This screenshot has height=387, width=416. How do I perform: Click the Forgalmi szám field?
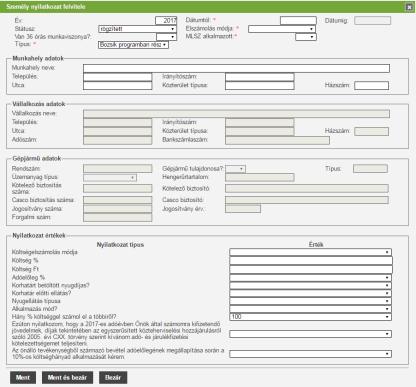point(117,217)
